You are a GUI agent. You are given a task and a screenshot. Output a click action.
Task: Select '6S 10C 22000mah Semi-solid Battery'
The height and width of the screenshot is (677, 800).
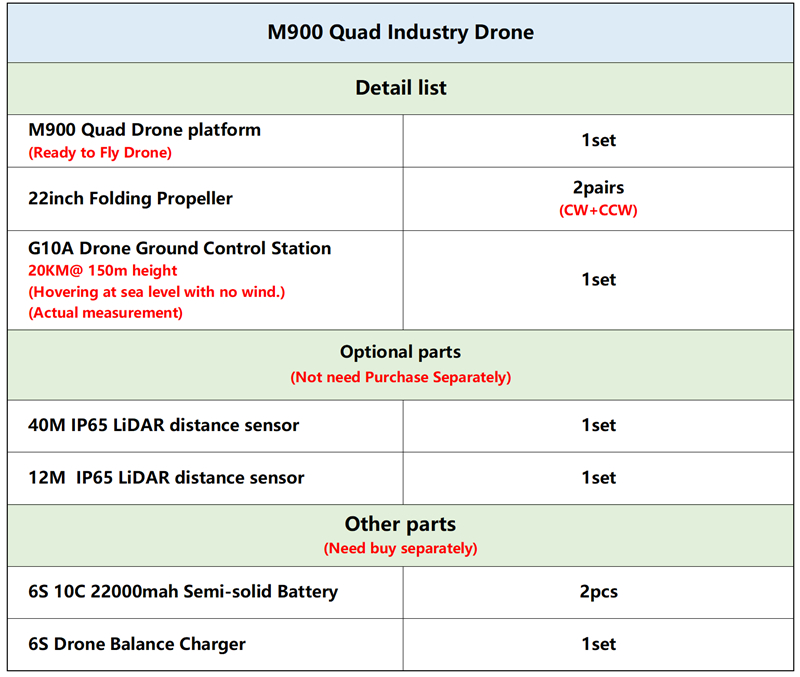183,591
